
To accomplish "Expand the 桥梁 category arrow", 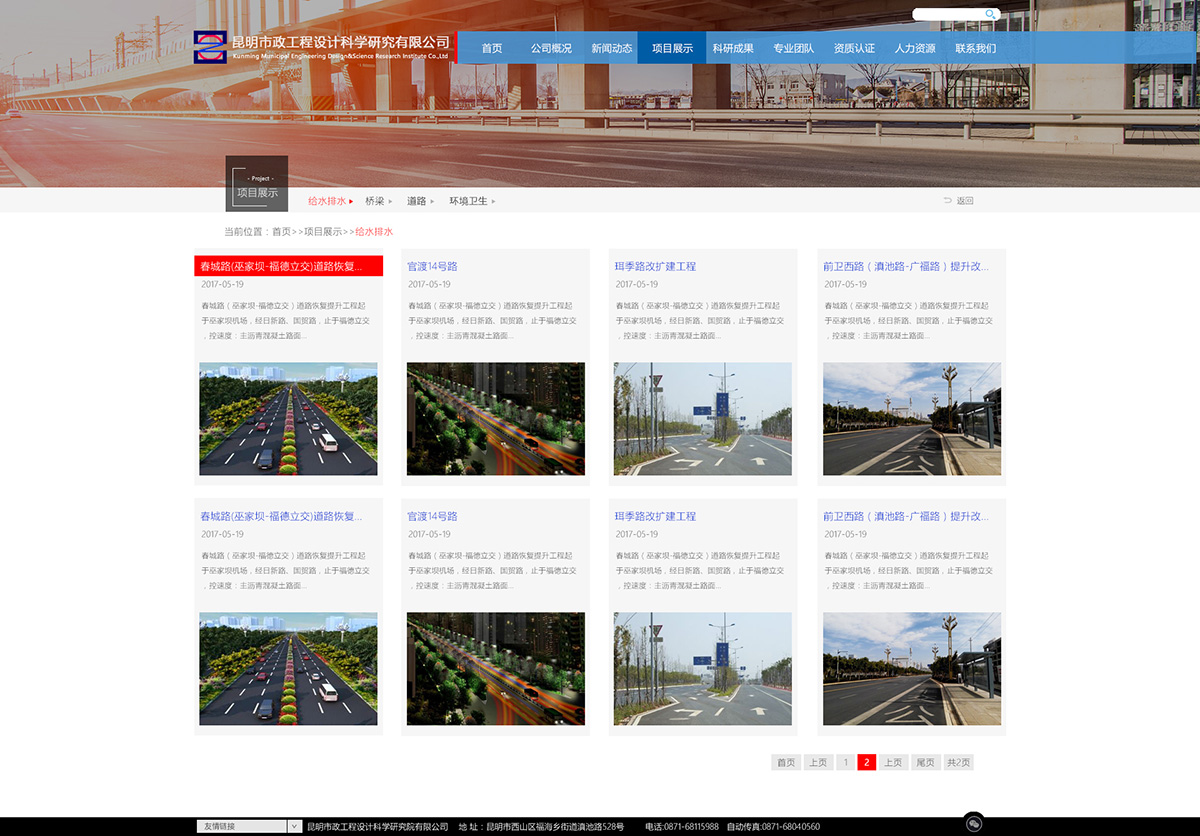I will pyautogui.click(x=390, y=202).
